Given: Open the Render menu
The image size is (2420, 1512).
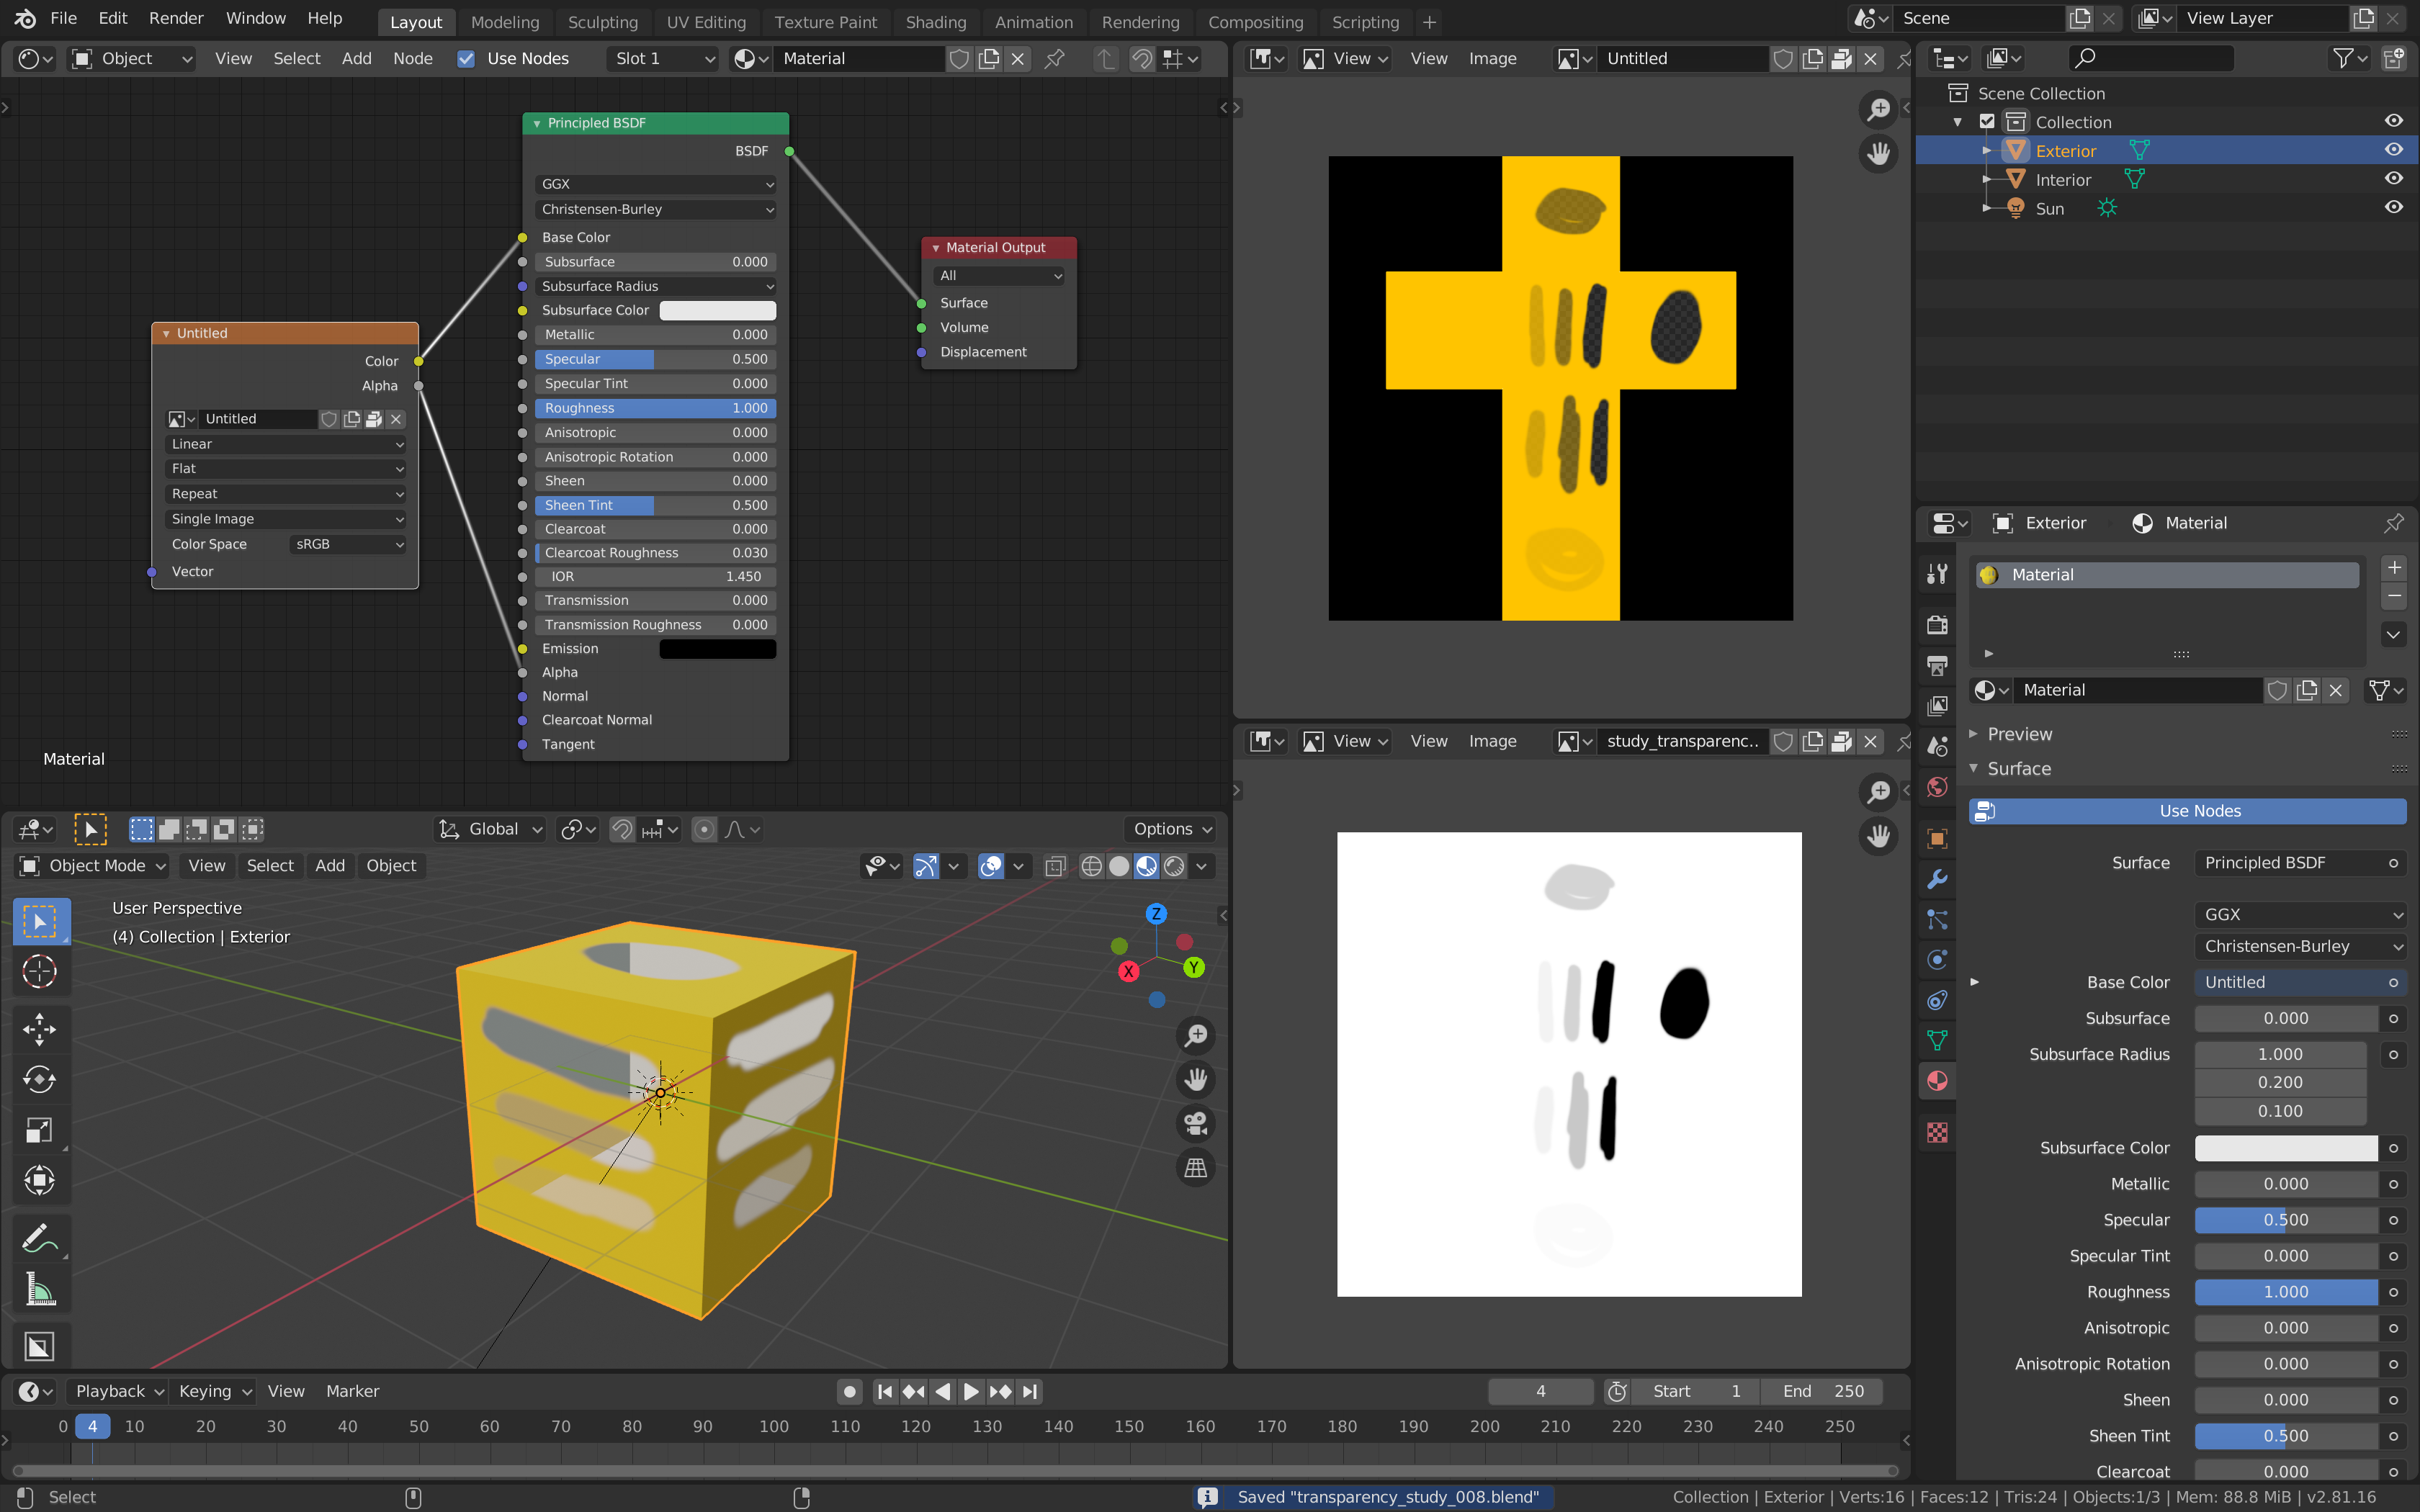Looking at the screenshot, I should pos(176,17).
